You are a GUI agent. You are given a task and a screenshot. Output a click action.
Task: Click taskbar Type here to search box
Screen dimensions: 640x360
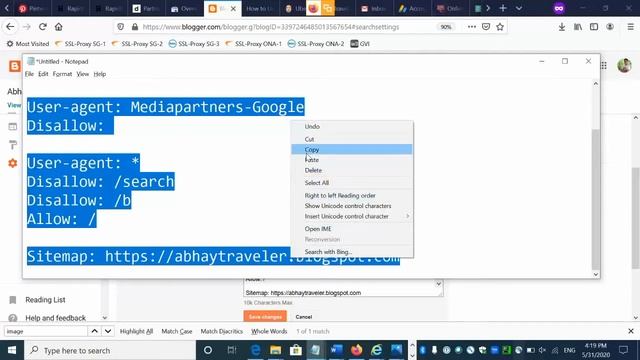[x=110, y=350]
